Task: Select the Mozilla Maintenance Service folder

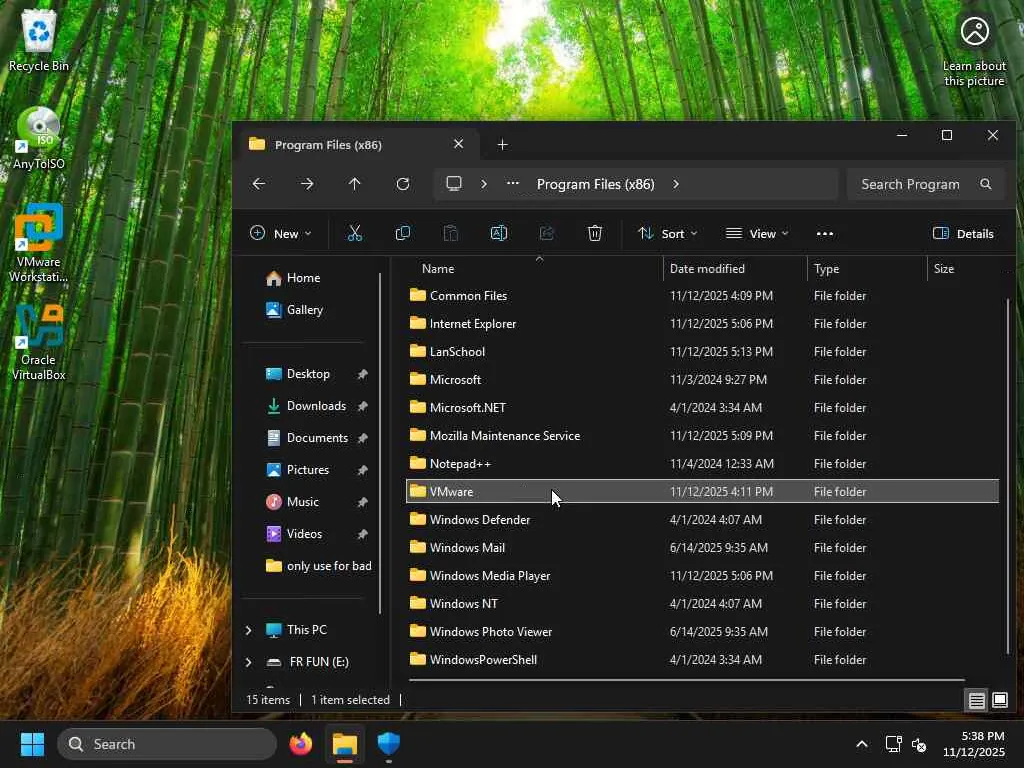Action: pos(702,436)
